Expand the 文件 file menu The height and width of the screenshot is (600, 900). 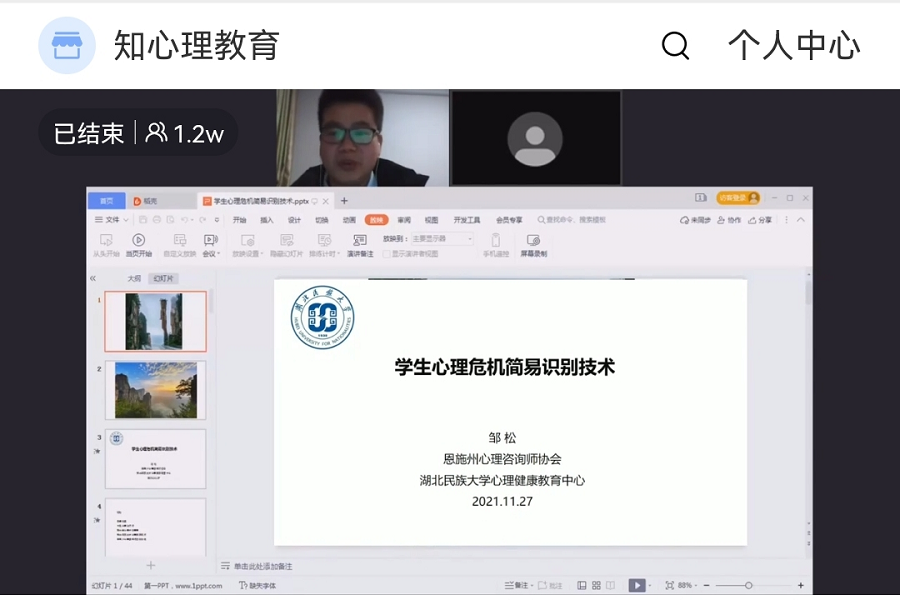(x=110, y=220)
